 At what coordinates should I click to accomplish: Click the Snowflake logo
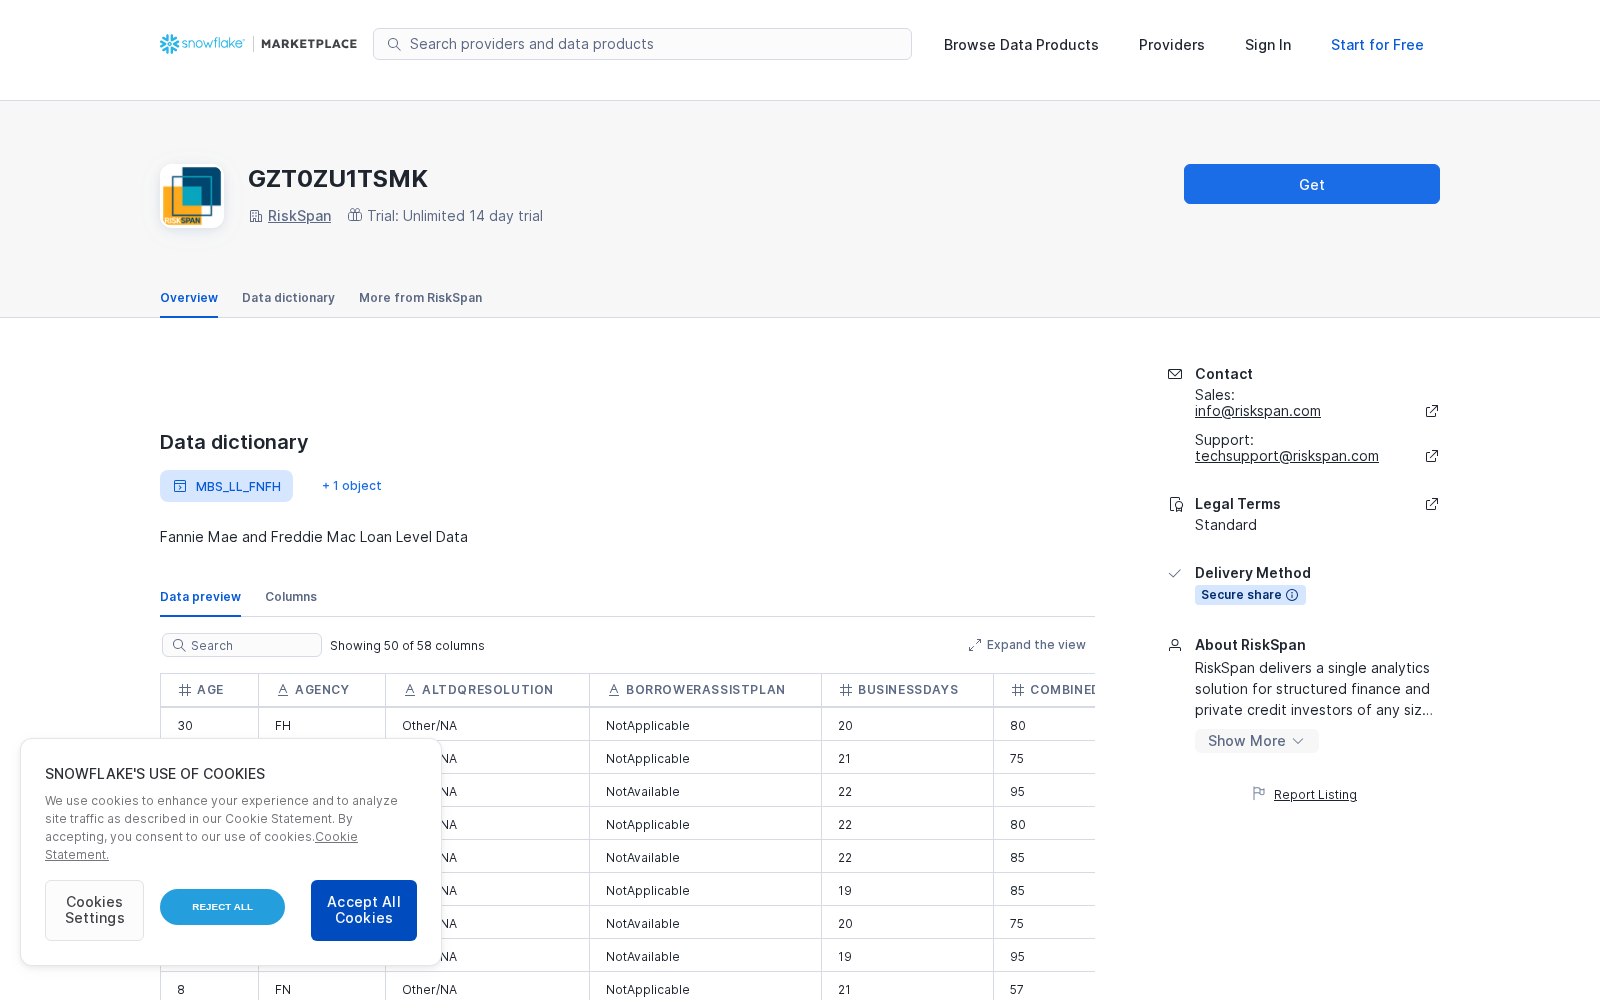point(202,44)
